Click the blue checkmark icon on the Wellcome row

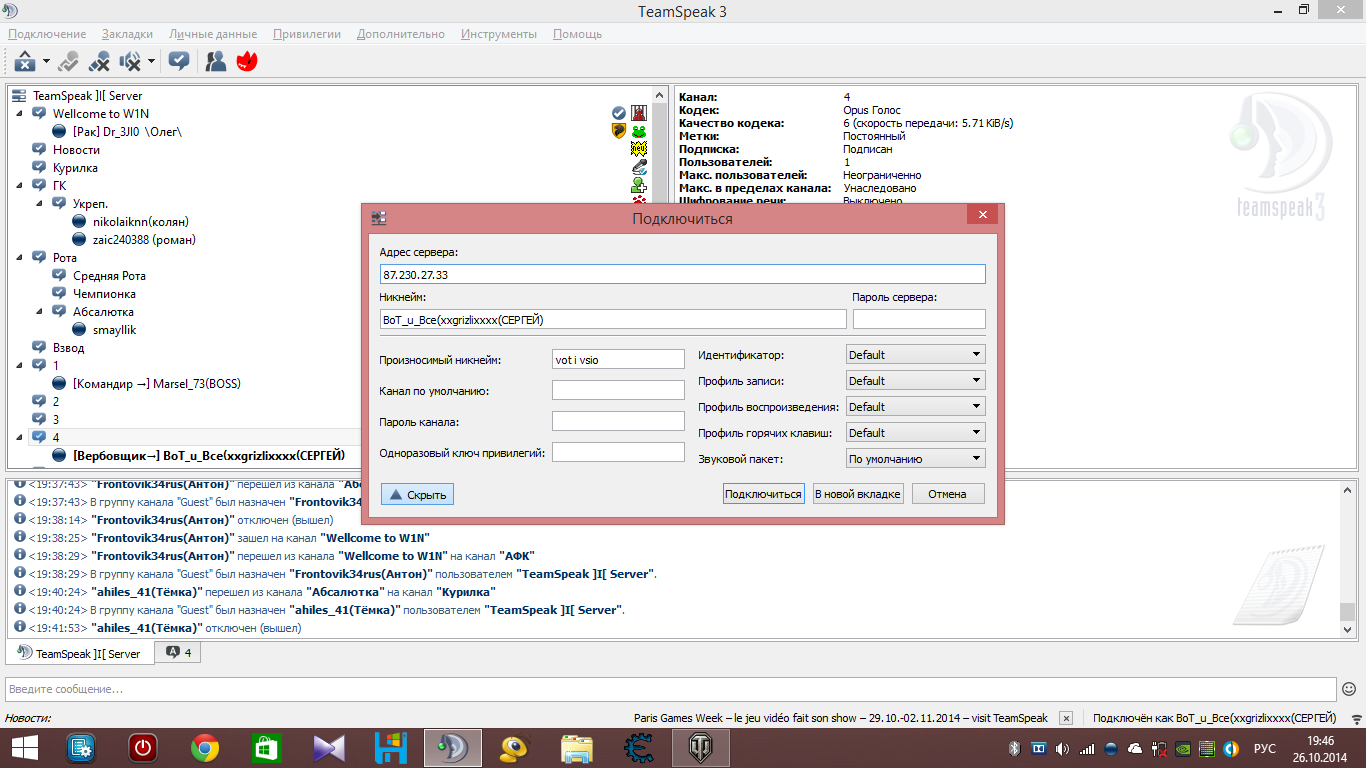[619, 113]
